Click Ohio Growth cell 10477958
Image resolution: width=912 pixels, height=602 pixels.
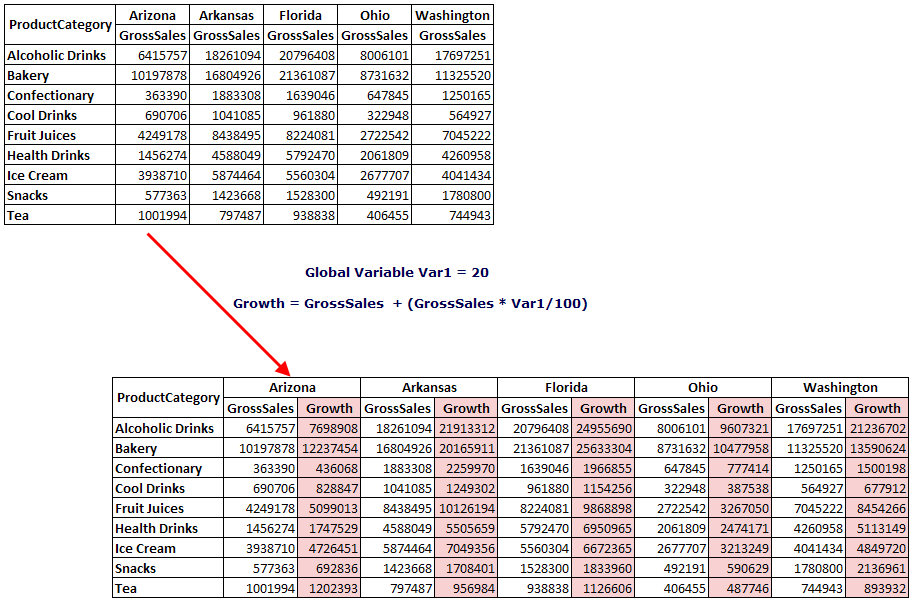740,448
